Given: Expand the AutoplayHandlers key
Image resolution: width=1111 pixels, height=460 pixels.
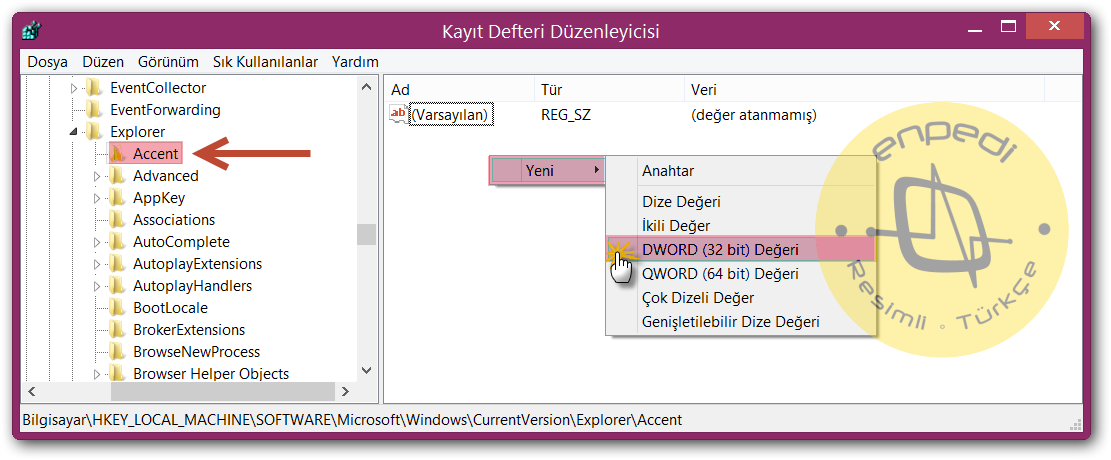Looking at the screenshot, I should click(97, 286).
